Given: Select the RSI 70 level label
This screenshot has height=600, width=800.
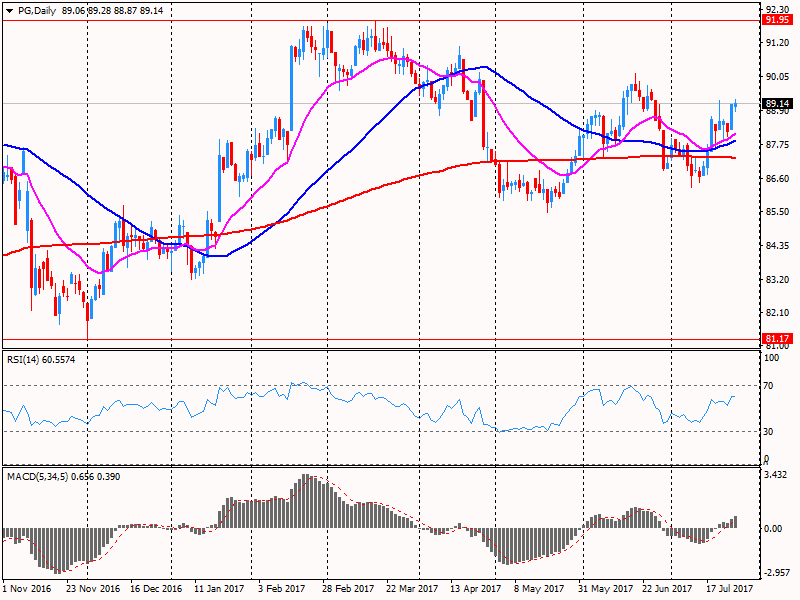Looking at the screenshot, I should pyautogui.click(x=768, y=386).
